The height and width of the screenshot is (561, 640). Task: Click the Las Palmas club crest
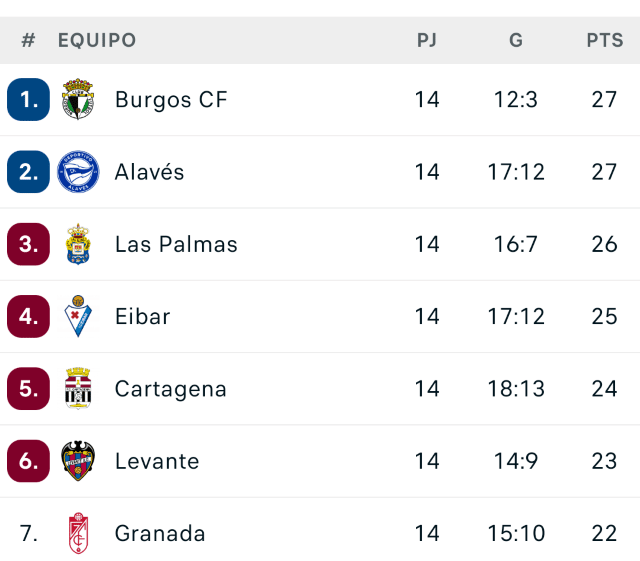[78, 244]
